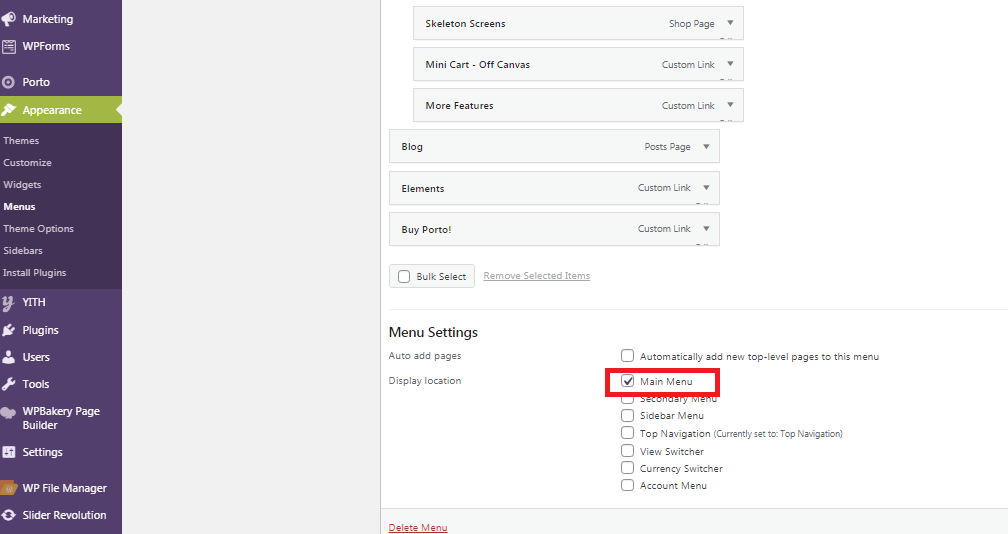Select the Buy Porto! menu item bar
The width and height of the screenshot is (1008, 534).
(x=554, y=229)
